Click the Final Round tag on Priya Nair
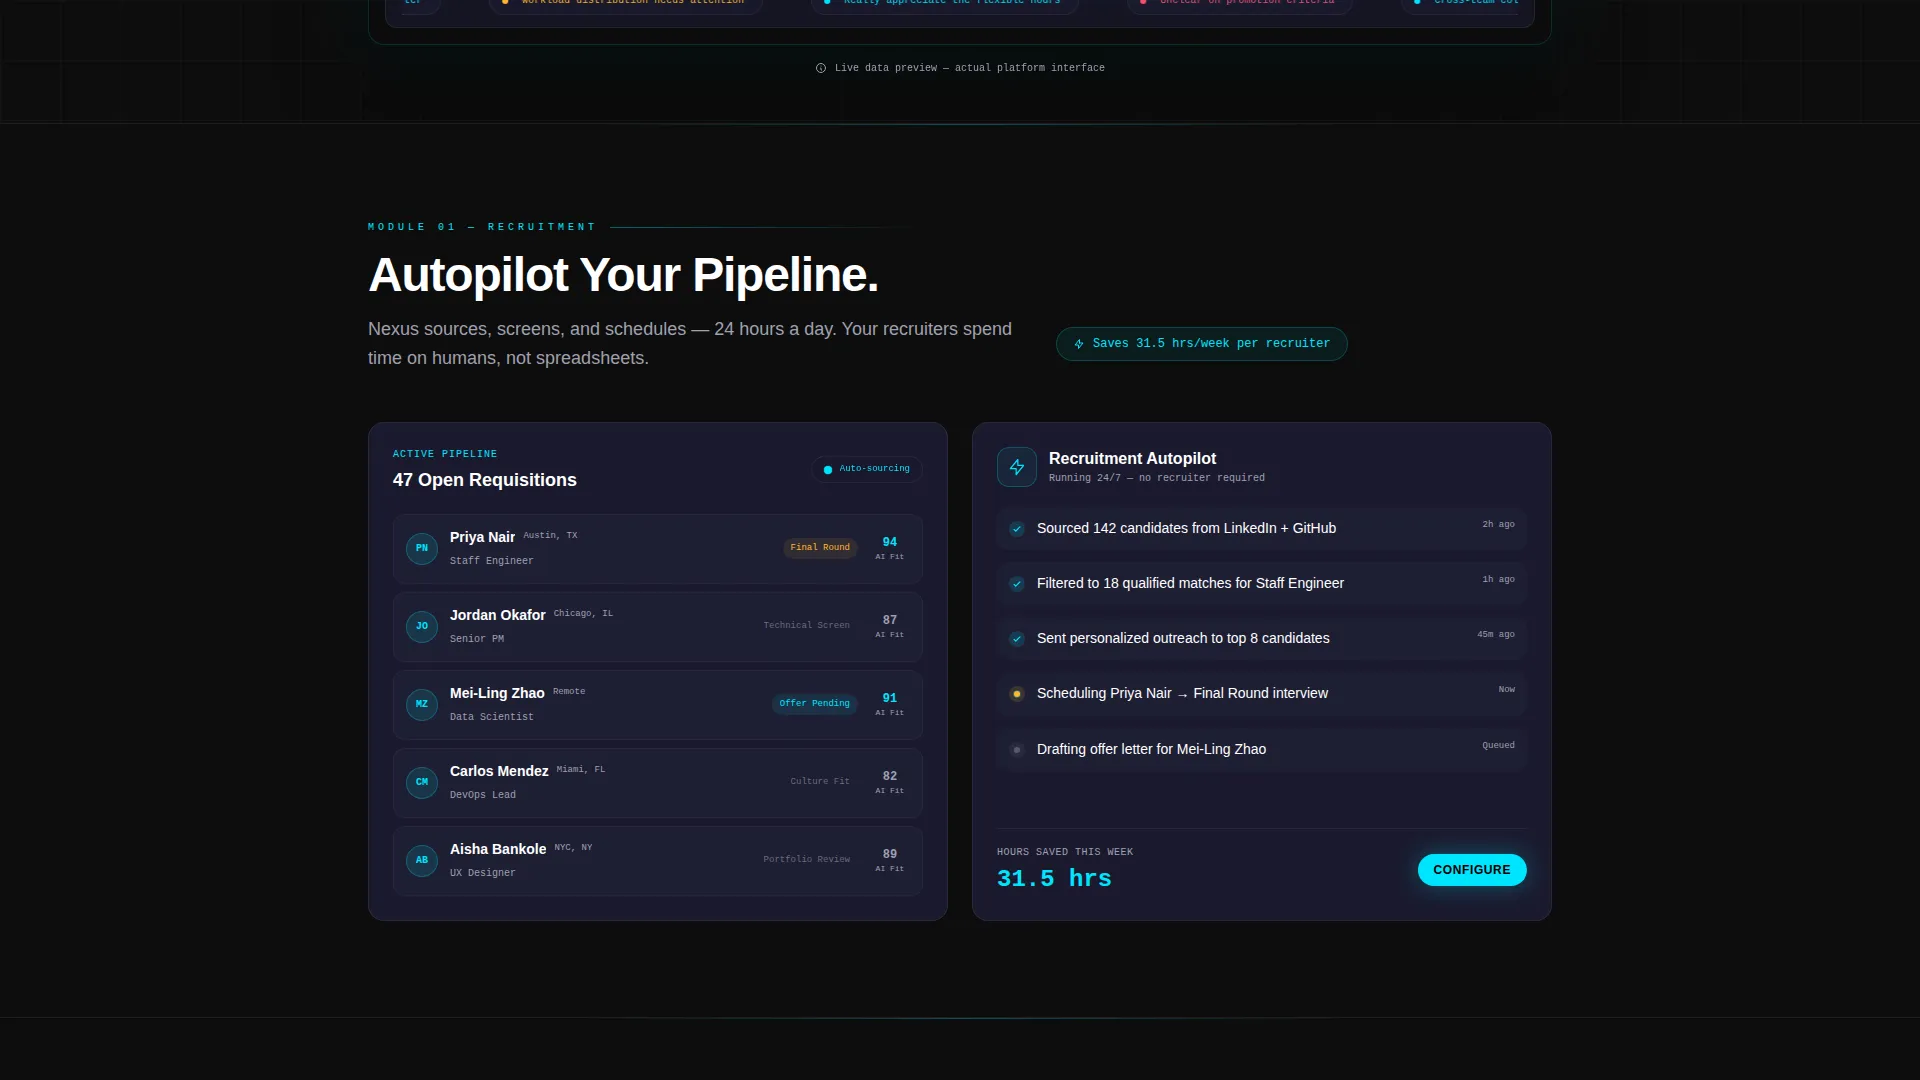 click(x=820, y=548)
